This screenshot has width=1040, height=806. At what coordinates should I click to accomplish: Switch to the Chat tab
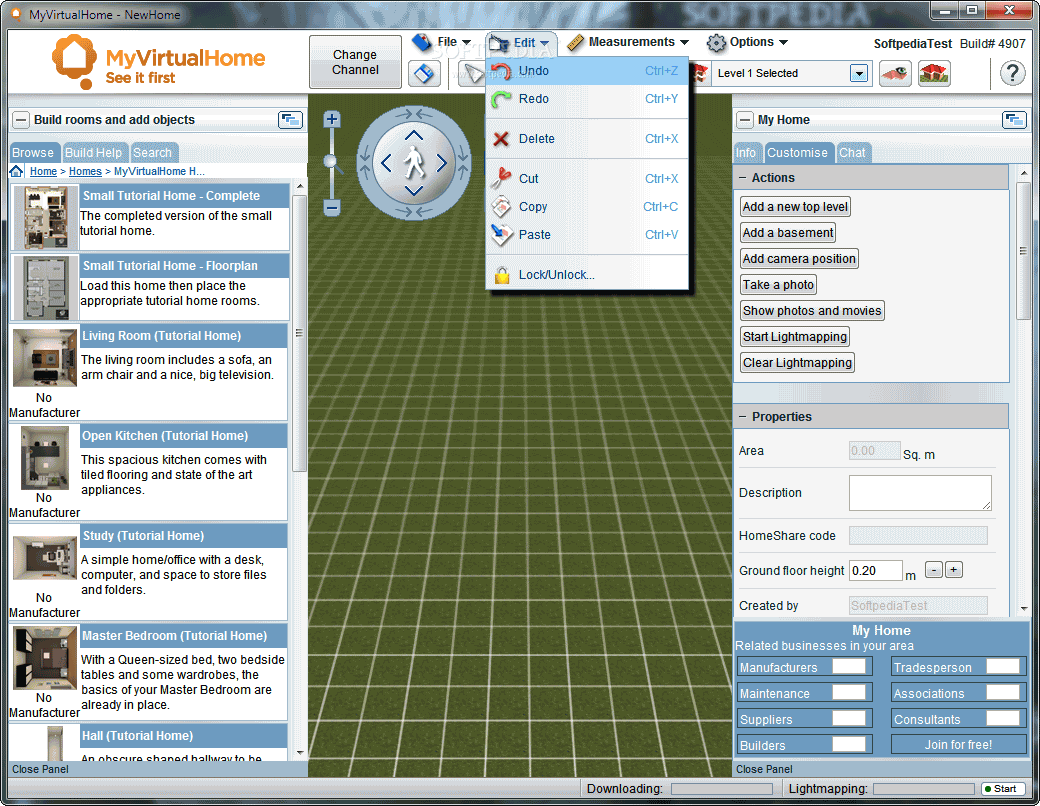pyautogui.click(x=852, y=153)
